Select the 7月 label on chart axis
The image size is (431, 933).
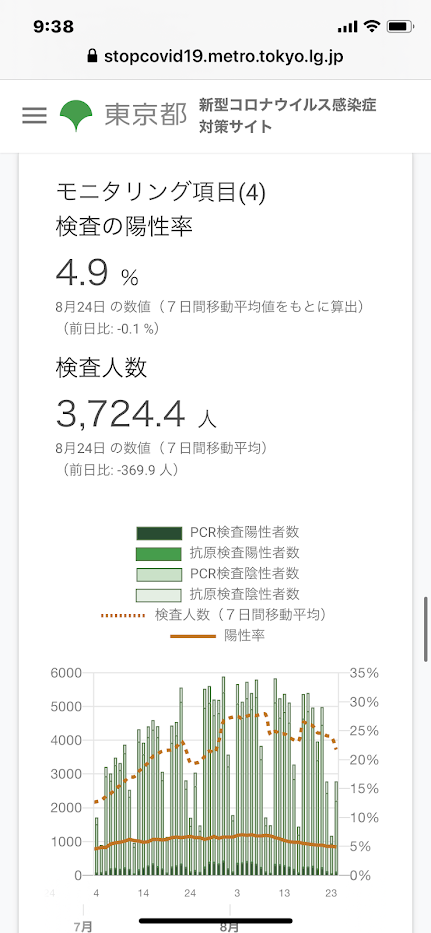[83, 926]
